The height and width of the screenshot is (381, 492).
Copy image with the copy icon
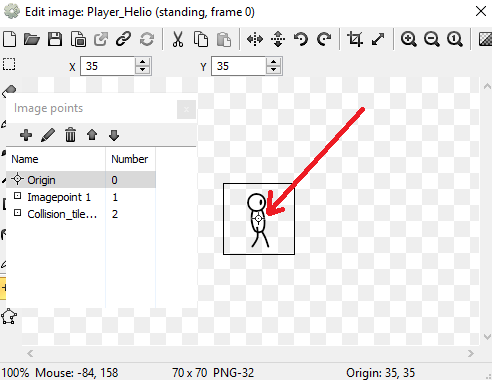point(201,39)
